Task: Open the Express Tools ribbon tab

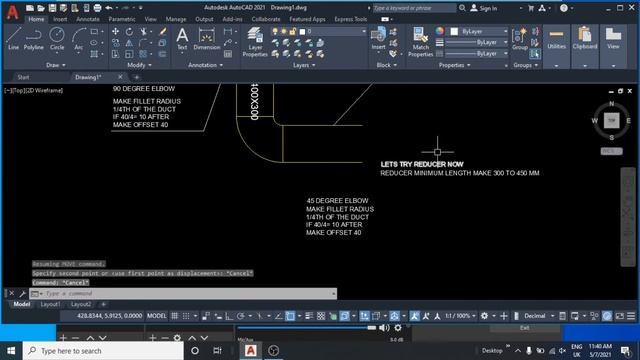Action: [351, 19]
